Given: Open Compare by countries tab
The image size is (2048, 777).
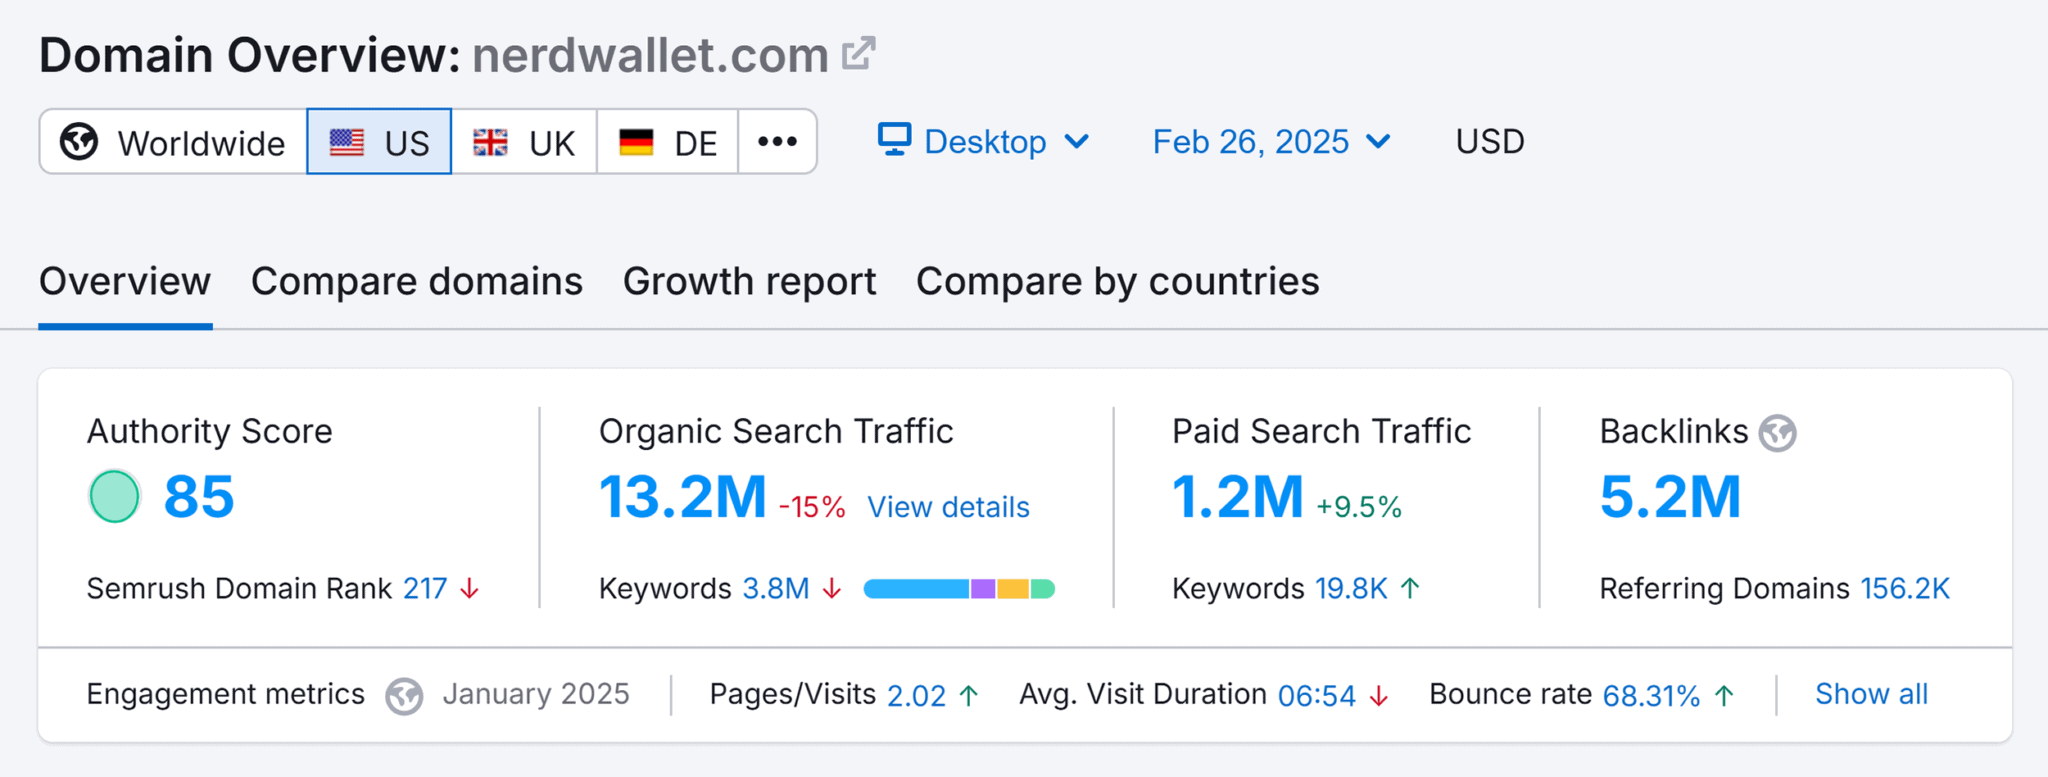Looking at the screenshot, I should (x=1118, y=282).
